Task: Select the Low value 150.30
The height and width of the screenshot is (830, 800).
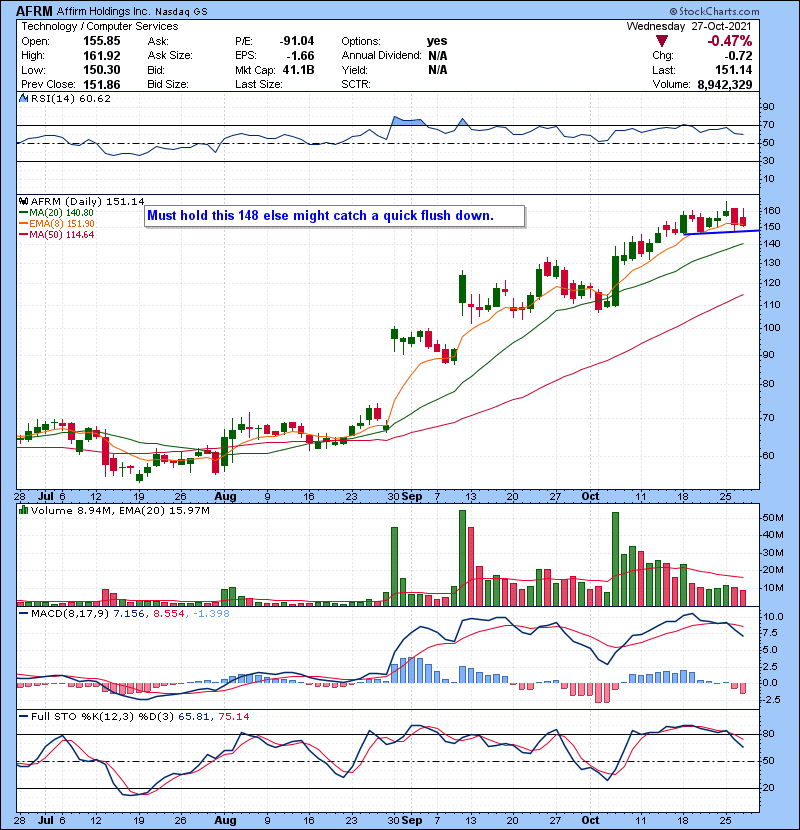Action: [102, 70]
